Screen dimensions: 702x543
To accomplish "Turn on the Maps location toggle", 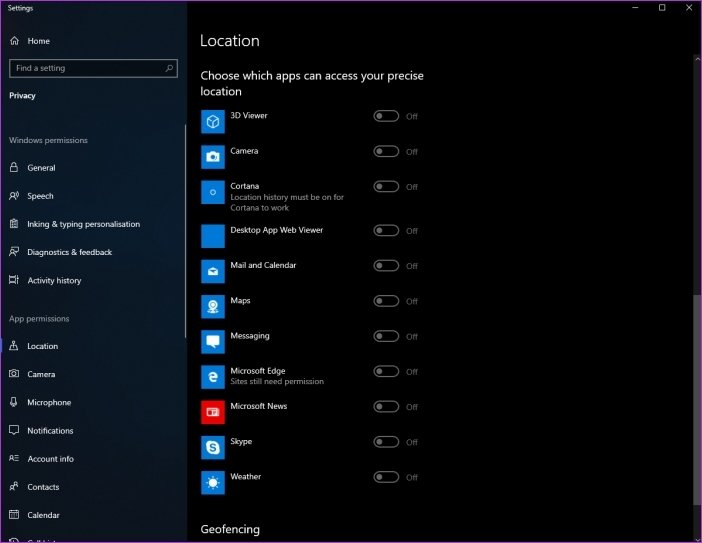I will coord(386,301).
